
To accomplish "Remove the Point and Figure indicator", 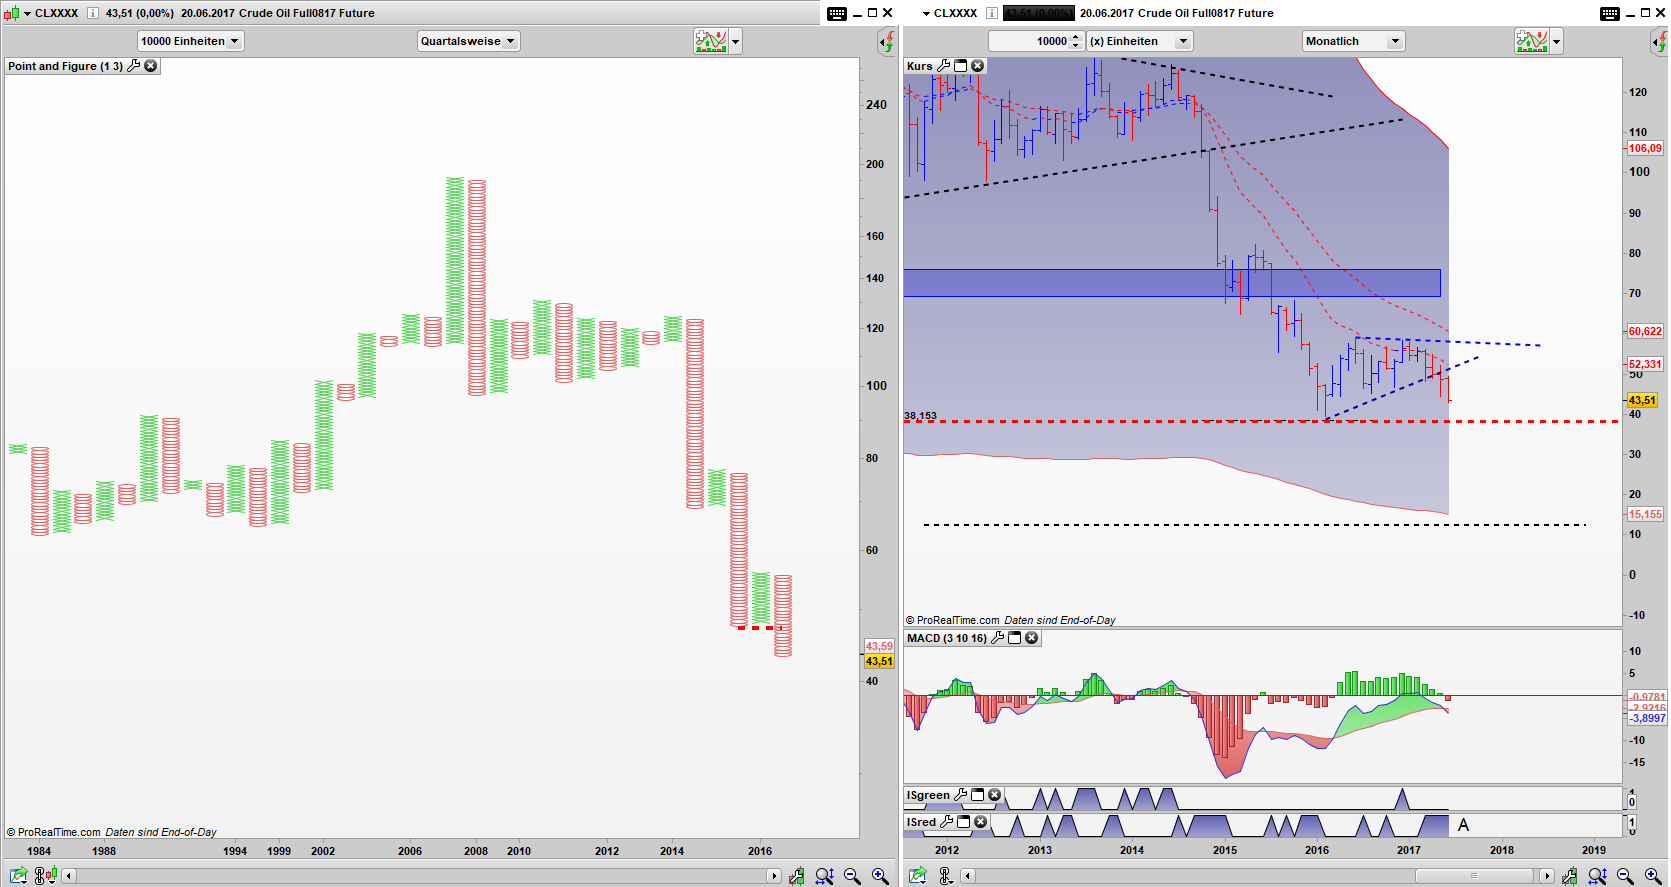I will tap(151, 66).
